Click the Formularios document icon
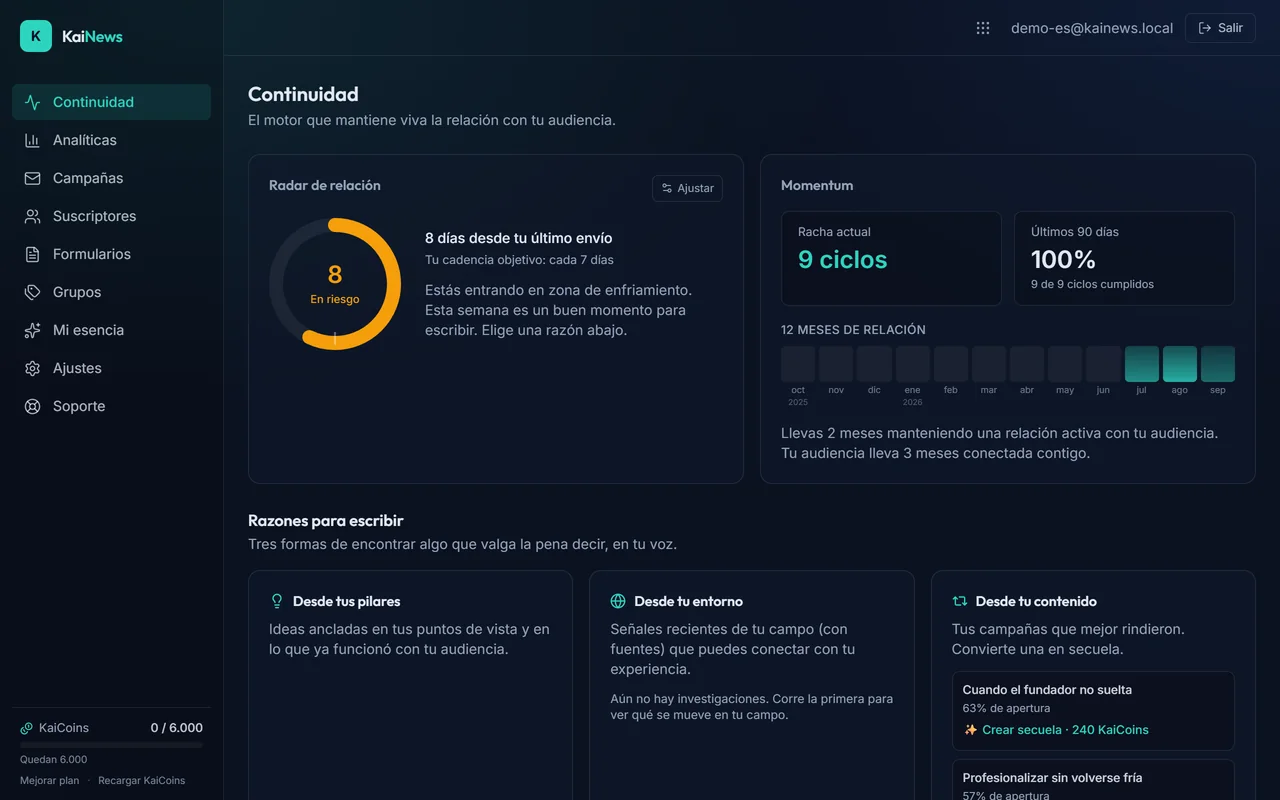This screenshot has width=1280, height=800. click(x=32, y=254)
